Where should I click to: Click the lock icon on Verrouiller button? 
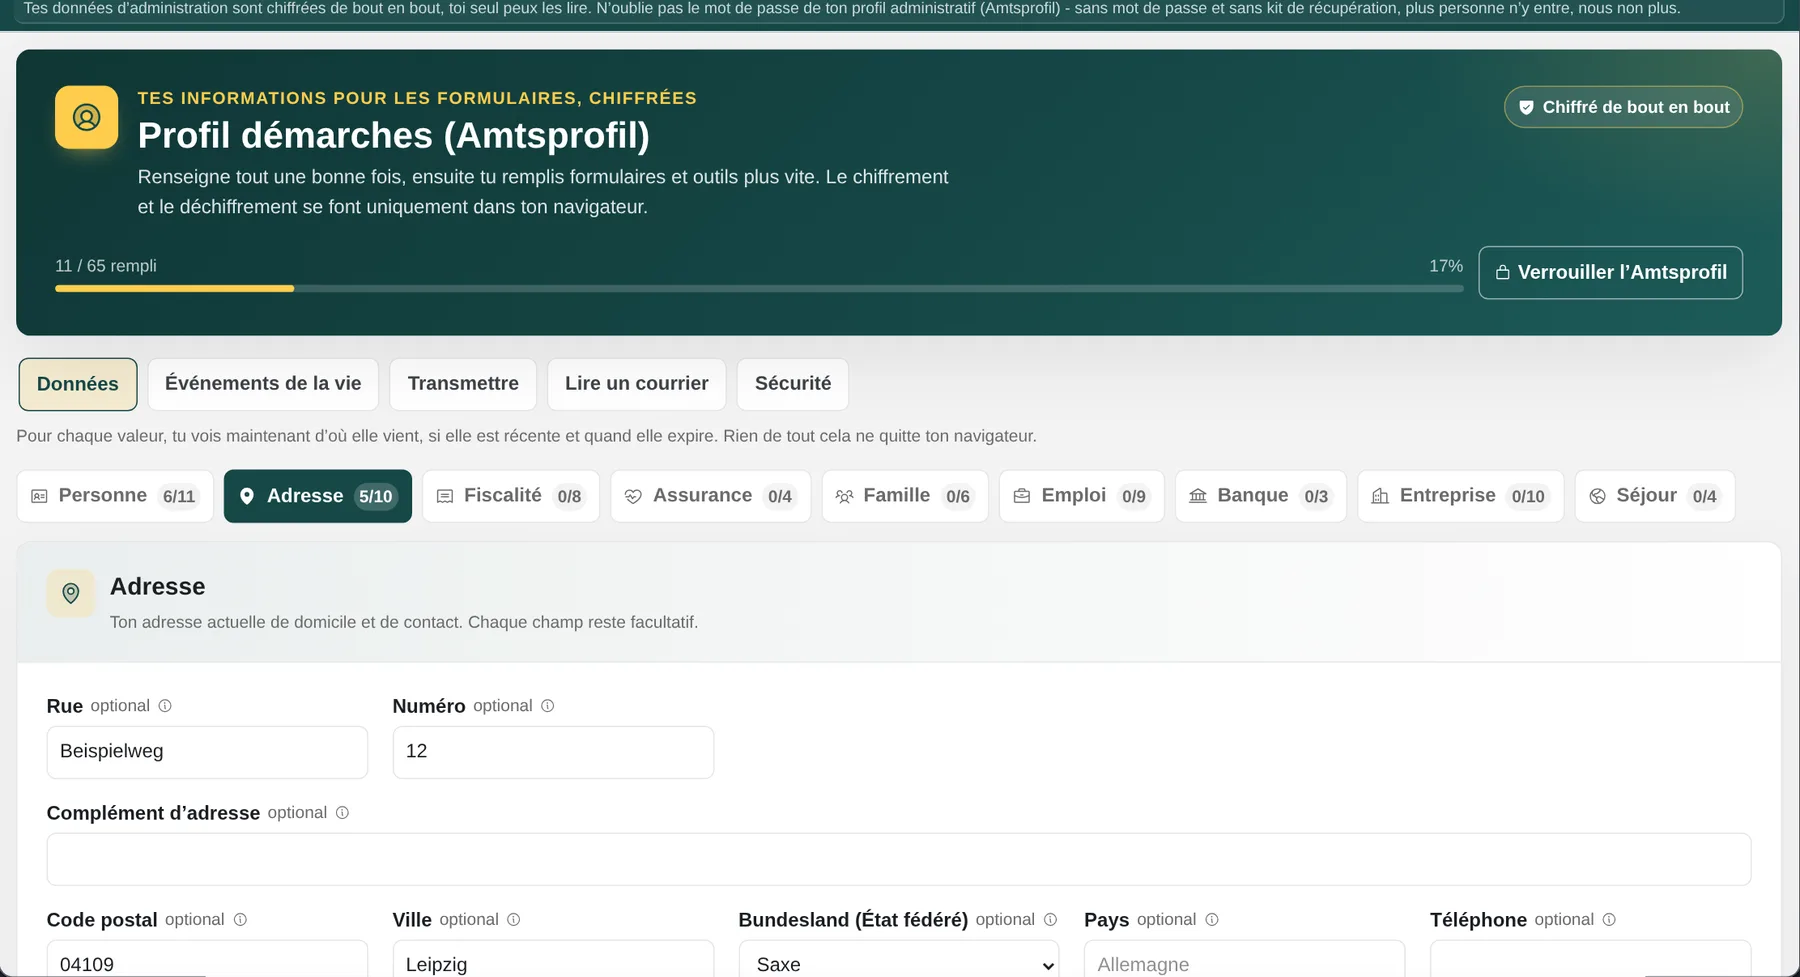[x=1502, y=272]
